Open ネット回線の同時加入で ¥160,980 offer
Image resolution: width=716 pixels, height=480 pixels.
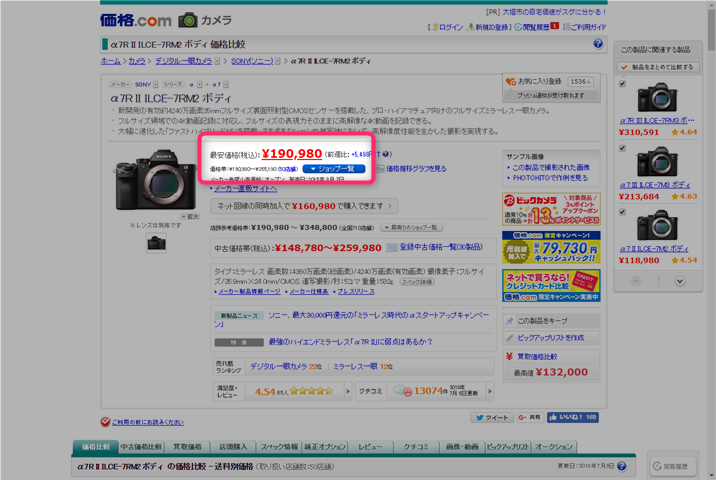304,206
